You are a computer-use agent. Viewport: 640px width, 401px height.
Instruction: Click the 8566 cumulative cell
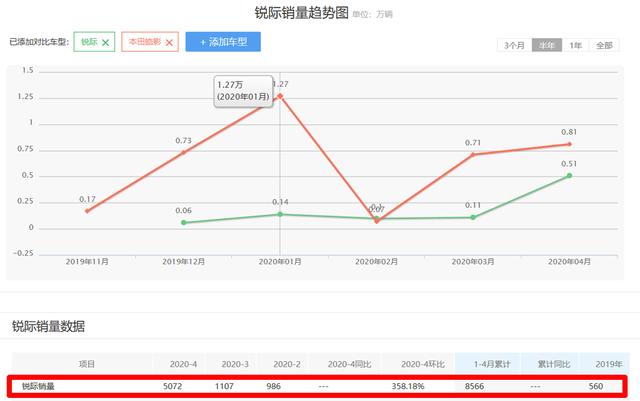point(474,386)
